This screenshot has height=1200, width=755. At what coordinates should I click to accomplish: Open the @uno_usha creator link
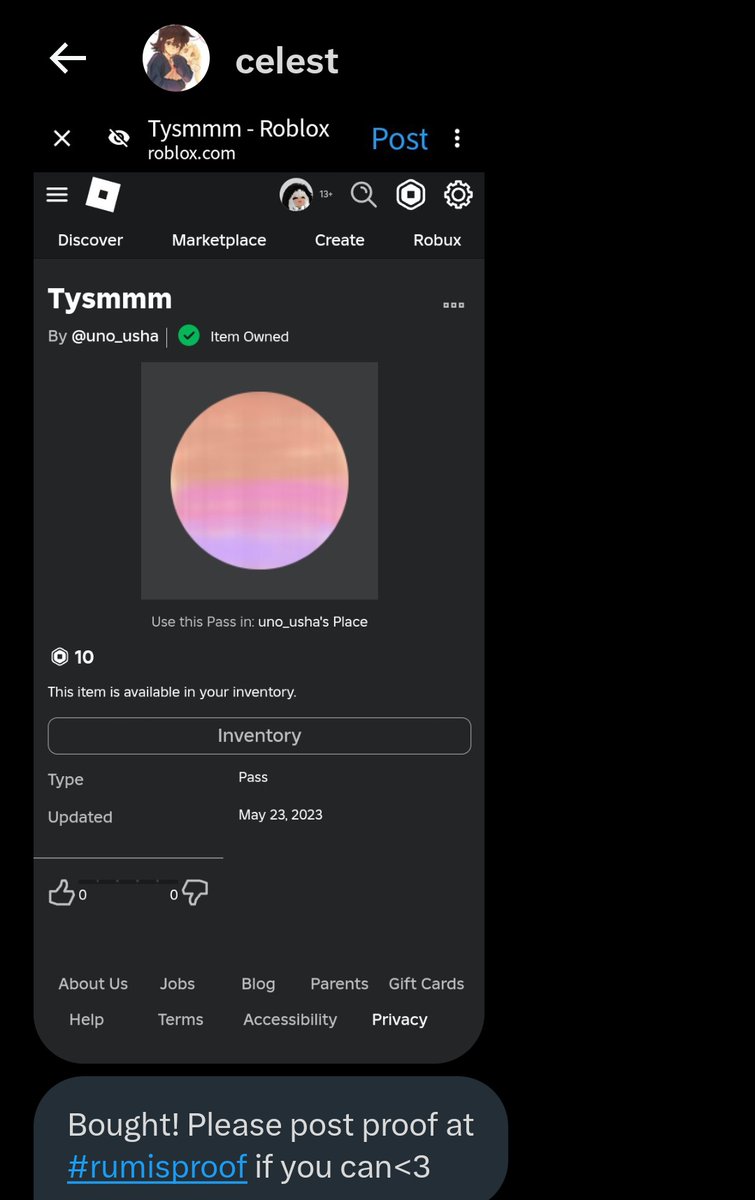pyautogui.click(x=115, y=336)
